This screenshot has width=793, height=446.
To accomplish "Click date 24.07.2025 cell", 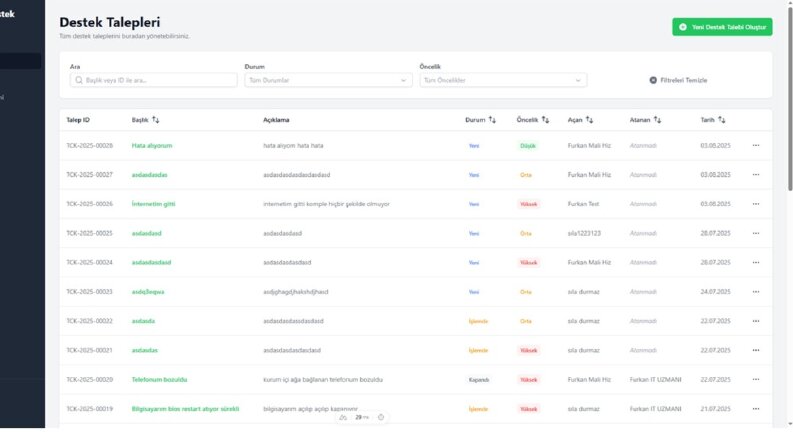I will click(715, 292).
